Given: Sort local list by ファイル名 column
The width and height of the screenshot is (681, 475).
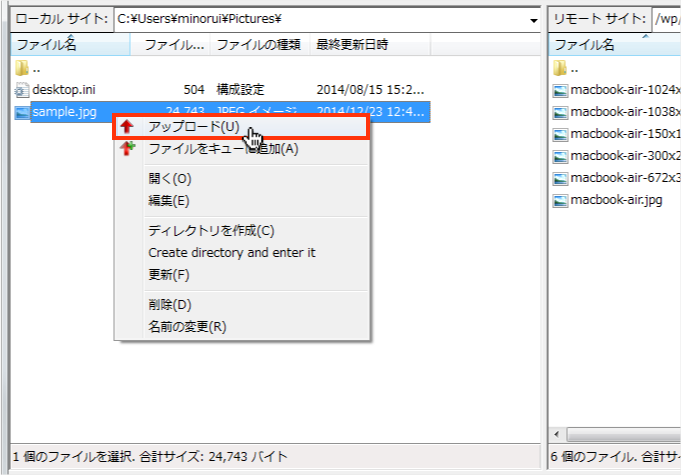Looking at the screenshot, I should click(x=70, y=45).
